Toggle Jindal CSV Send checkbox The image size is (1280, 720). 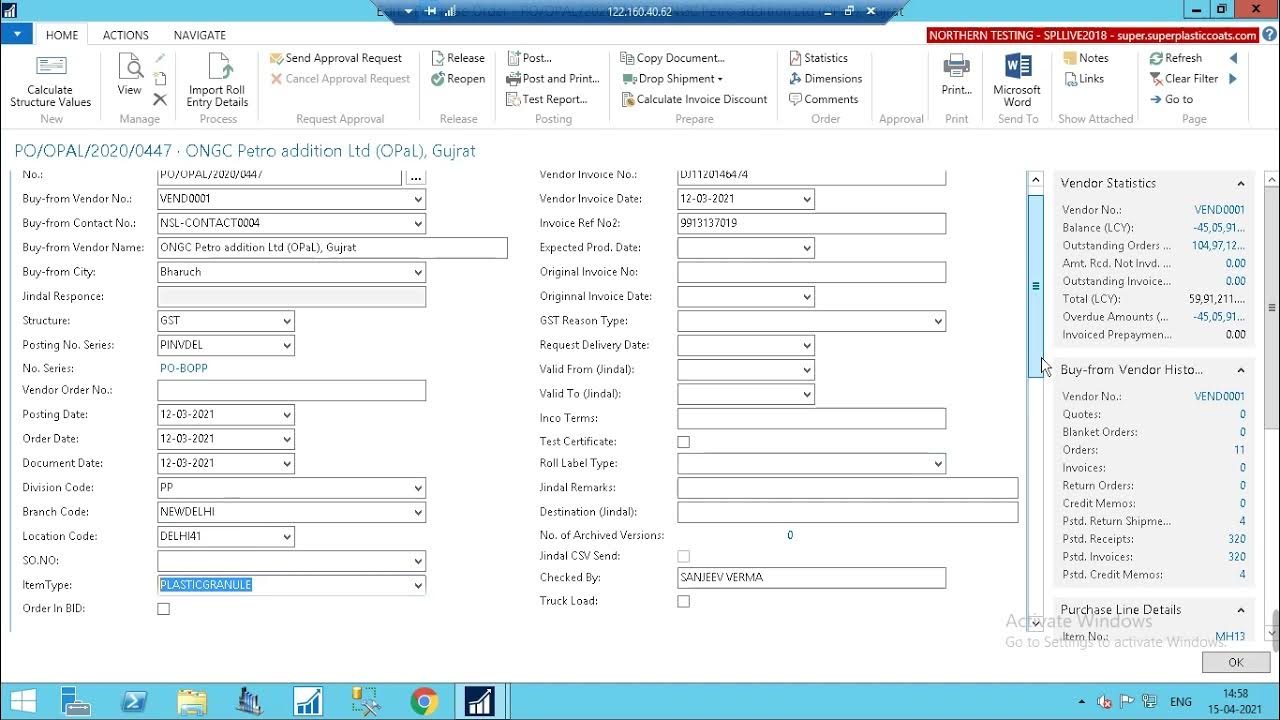(684, 556)
